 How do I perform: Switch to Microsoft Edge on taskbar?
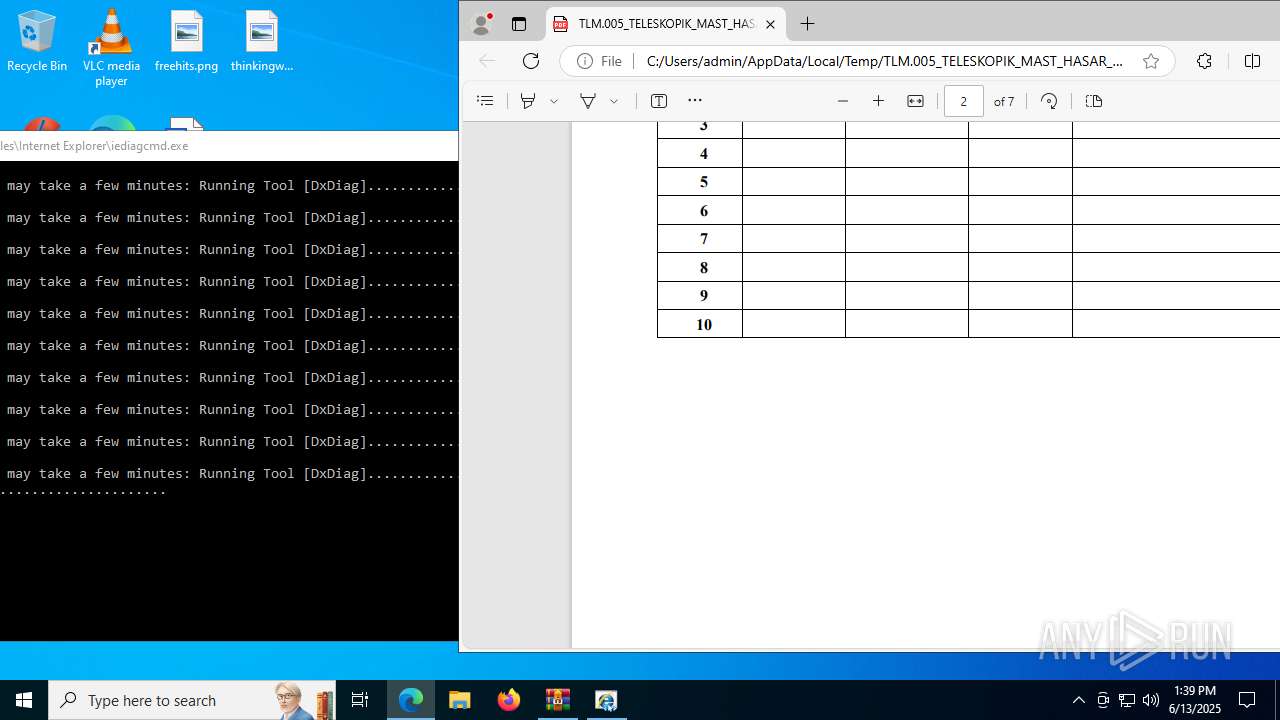pyautogui.click(x=411, y=700)
